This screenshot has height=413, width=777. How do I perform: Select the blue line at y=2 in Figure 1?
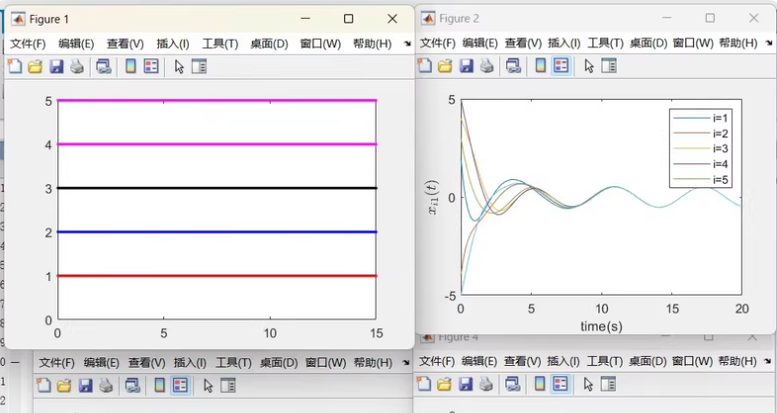[x=217, y=232]
